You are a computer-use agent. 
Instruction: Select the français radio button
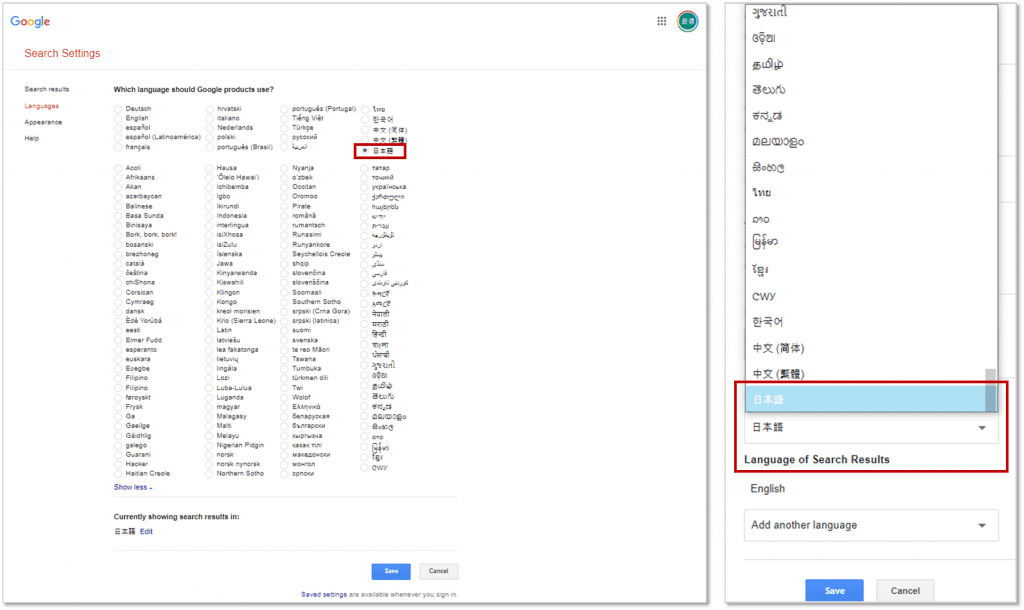point(118,148)
